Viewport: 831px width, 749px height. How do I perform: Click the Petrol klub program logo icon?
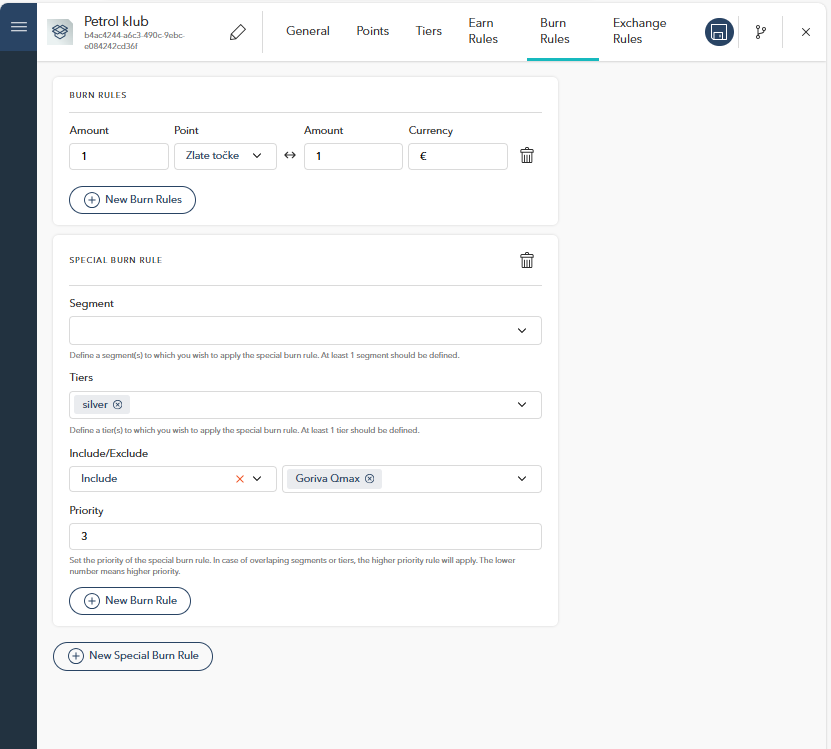click(x=60, y=32)
